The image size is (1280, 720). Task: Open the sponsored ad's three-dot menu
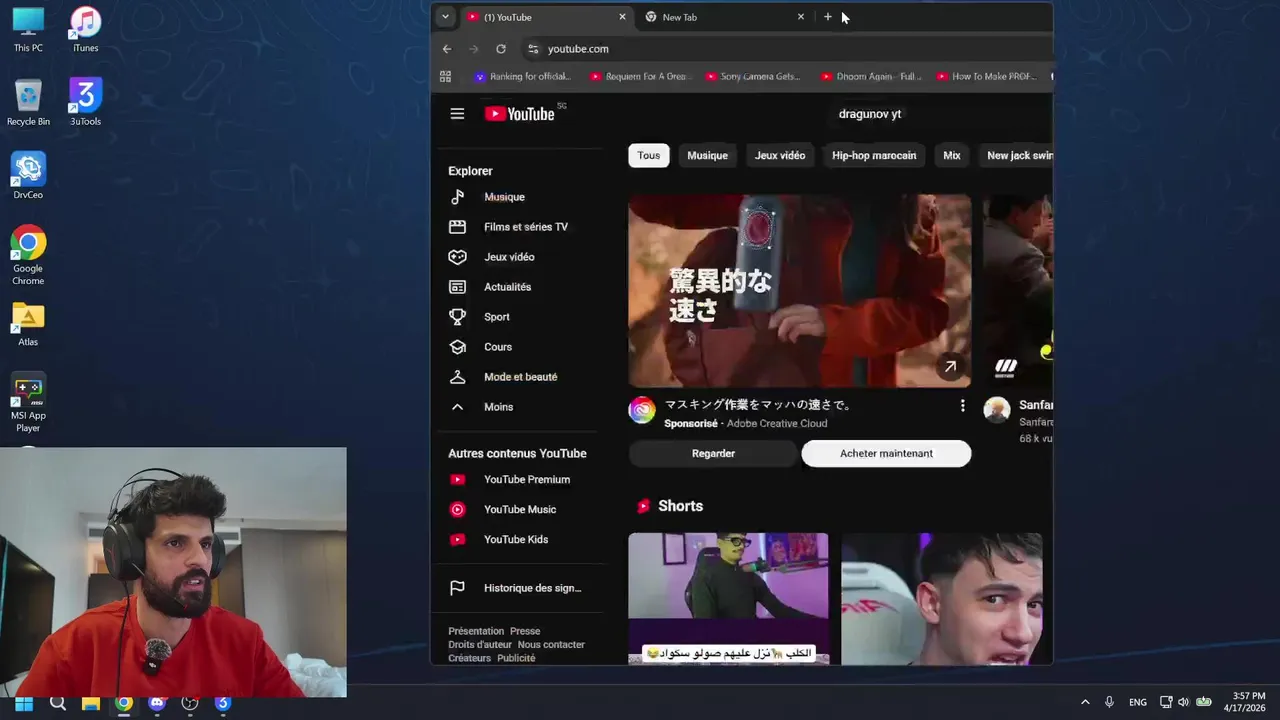point(962,405)
